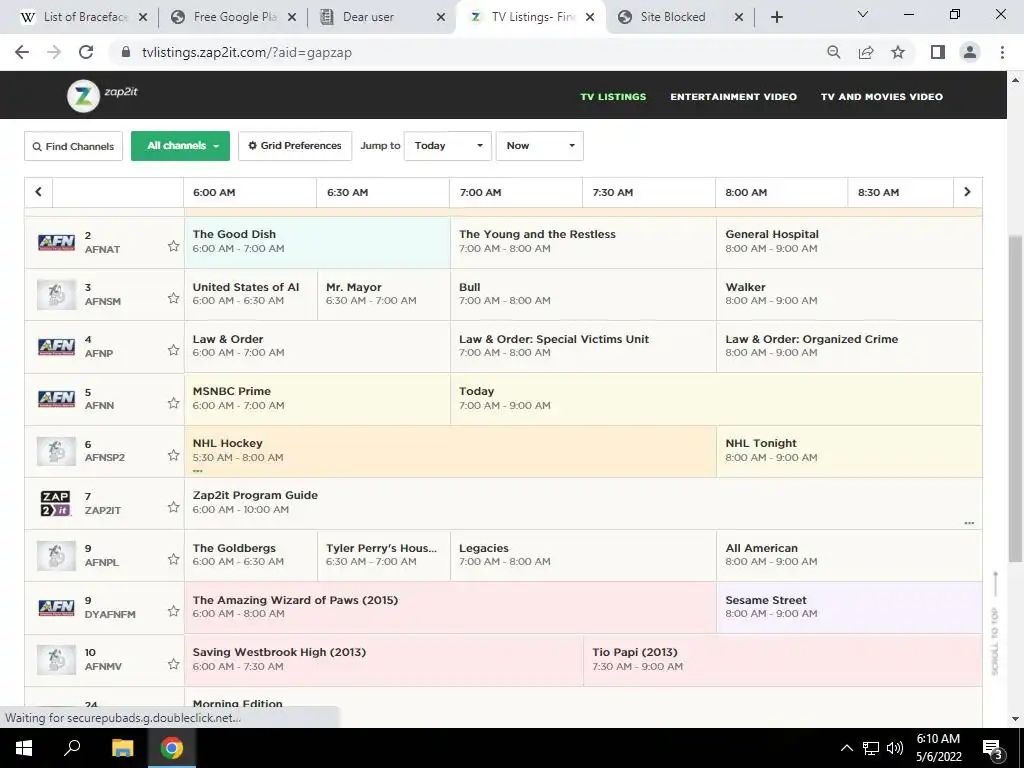The width and height of the screenshot is (1024, 768).
Task: Favorite channel 10 AFNMV with the star
Action: [173, 664]
